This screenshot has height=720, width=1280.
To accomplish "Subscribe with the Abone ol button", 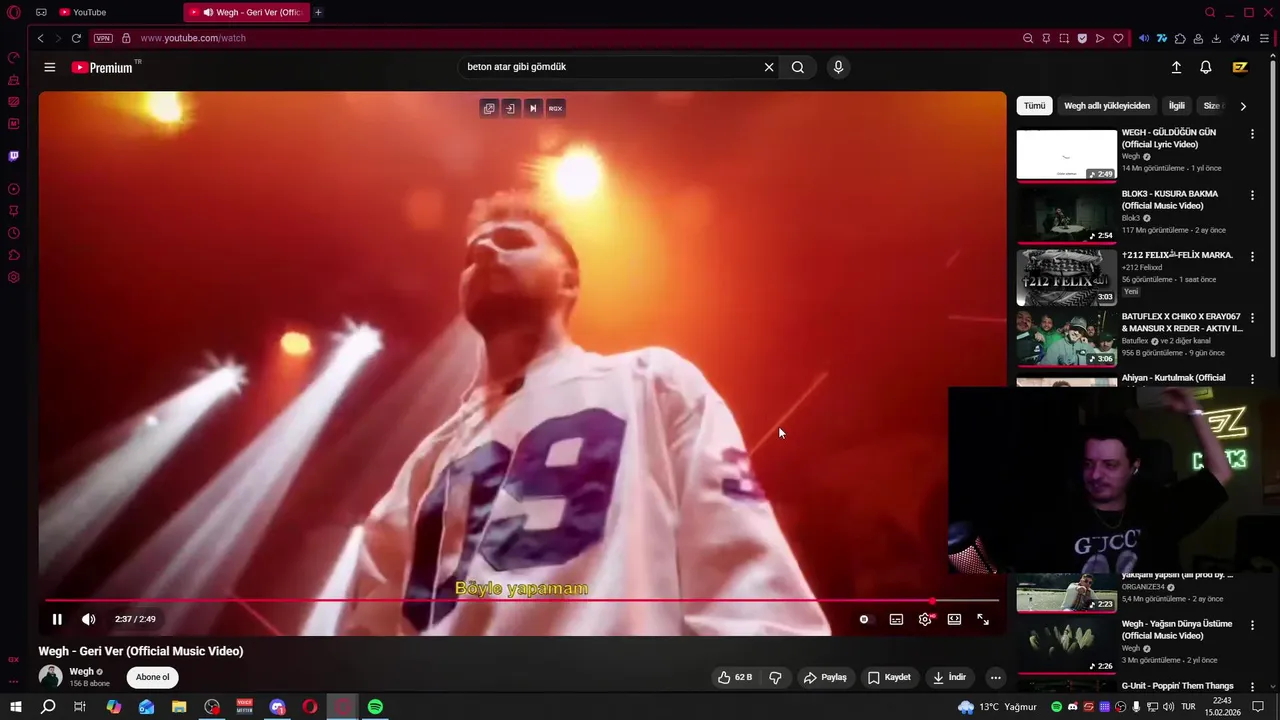I will [153, 677].
